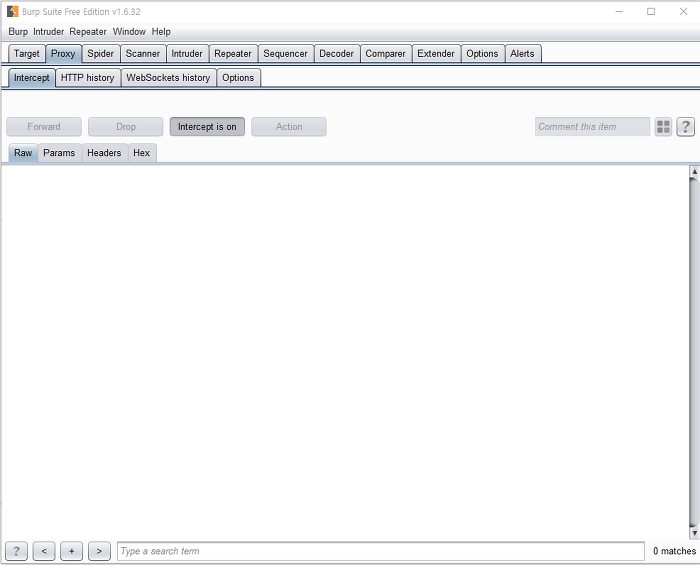The width and height of the screenshot is (700, 565).
Task: Open the Decoder tab
Action: pyautogui.click(x=337, y=54)
